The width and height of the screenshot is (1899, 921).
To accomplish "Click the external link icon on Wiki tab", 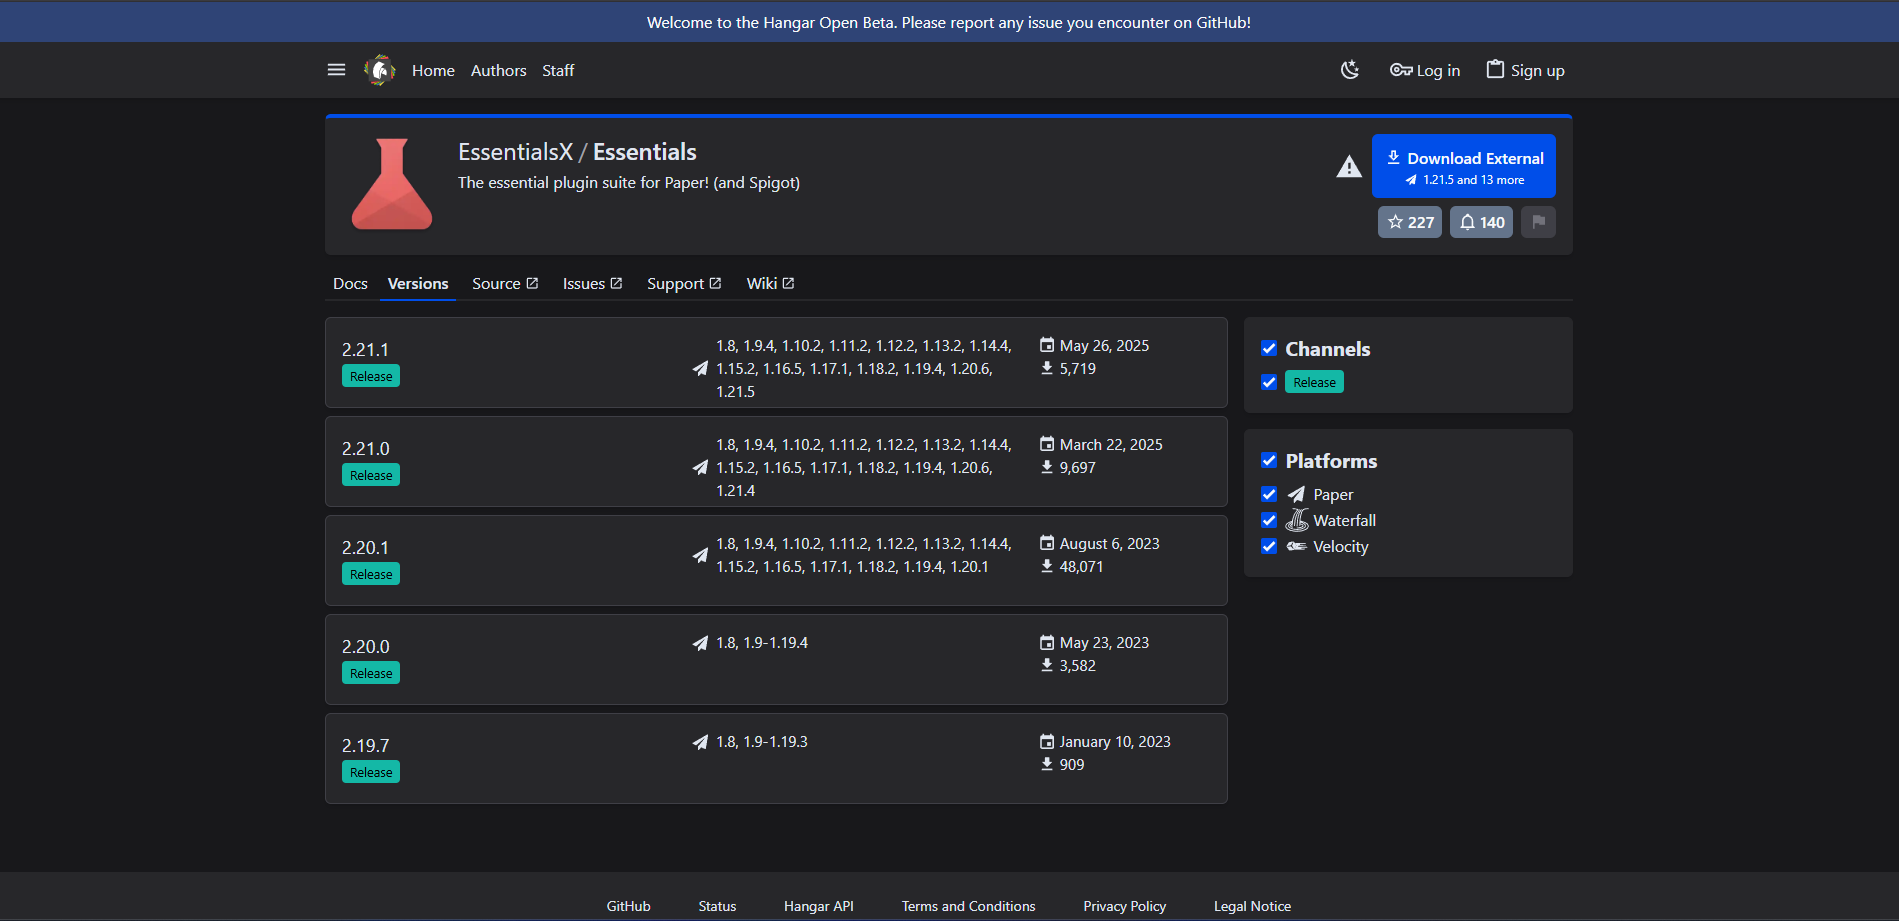I will (x=788, y=283).
